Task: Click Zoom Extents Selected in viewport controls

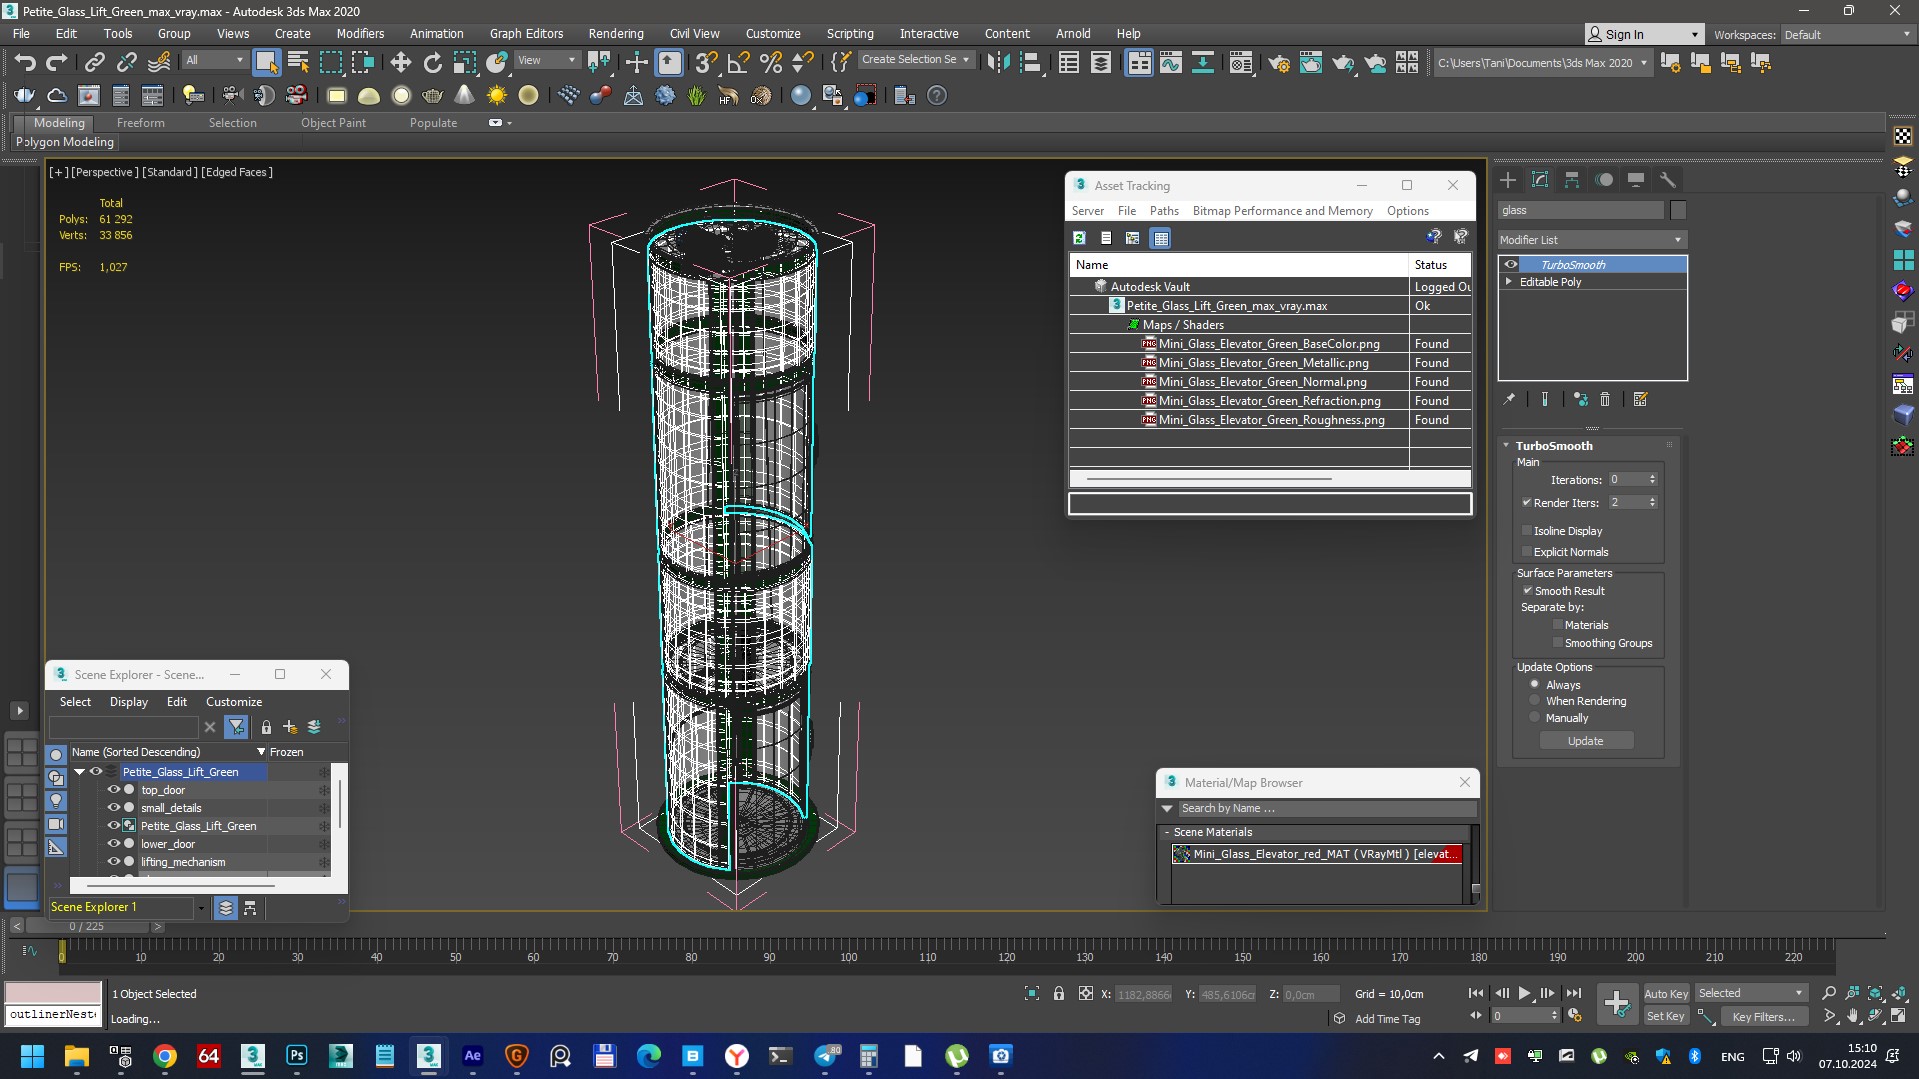Action: pyautogui.click(x=1875, y=993)
